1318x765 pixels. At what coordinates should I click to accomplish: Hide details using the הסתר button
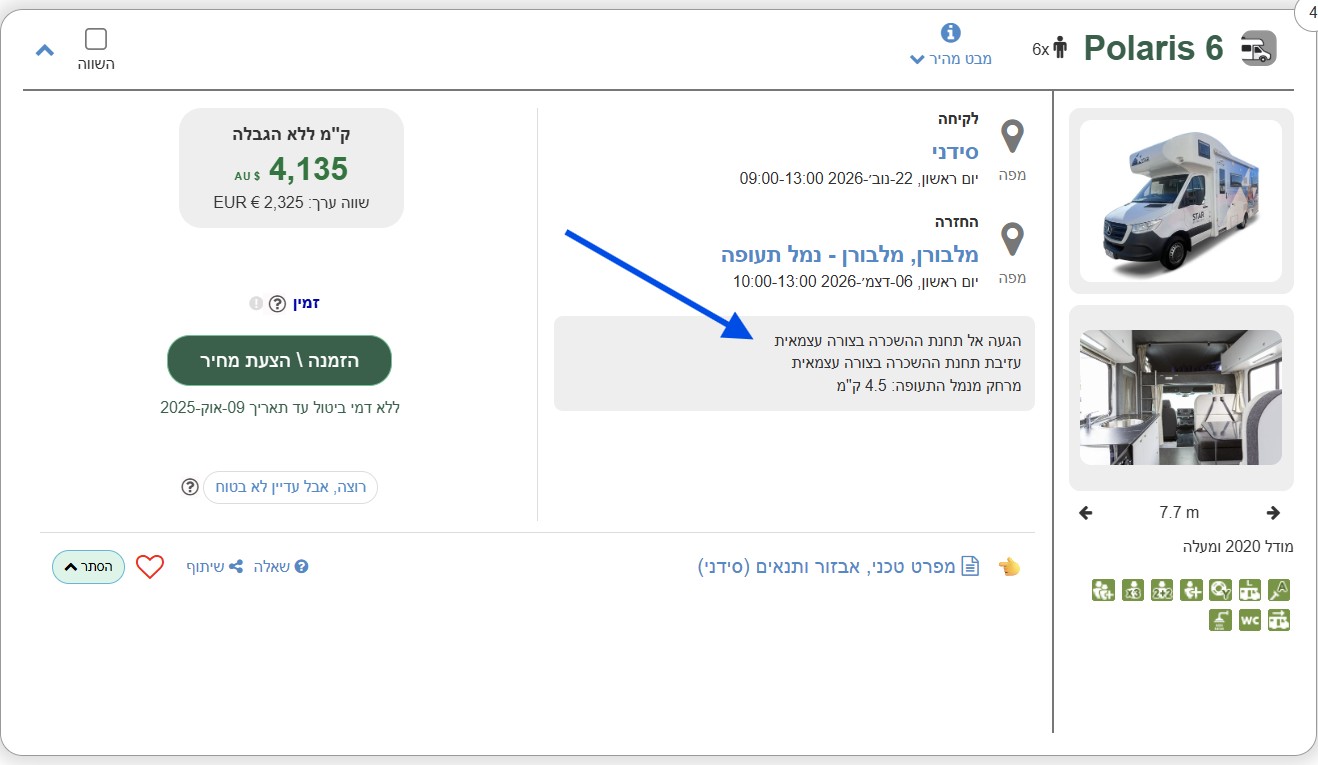[88, 567]
